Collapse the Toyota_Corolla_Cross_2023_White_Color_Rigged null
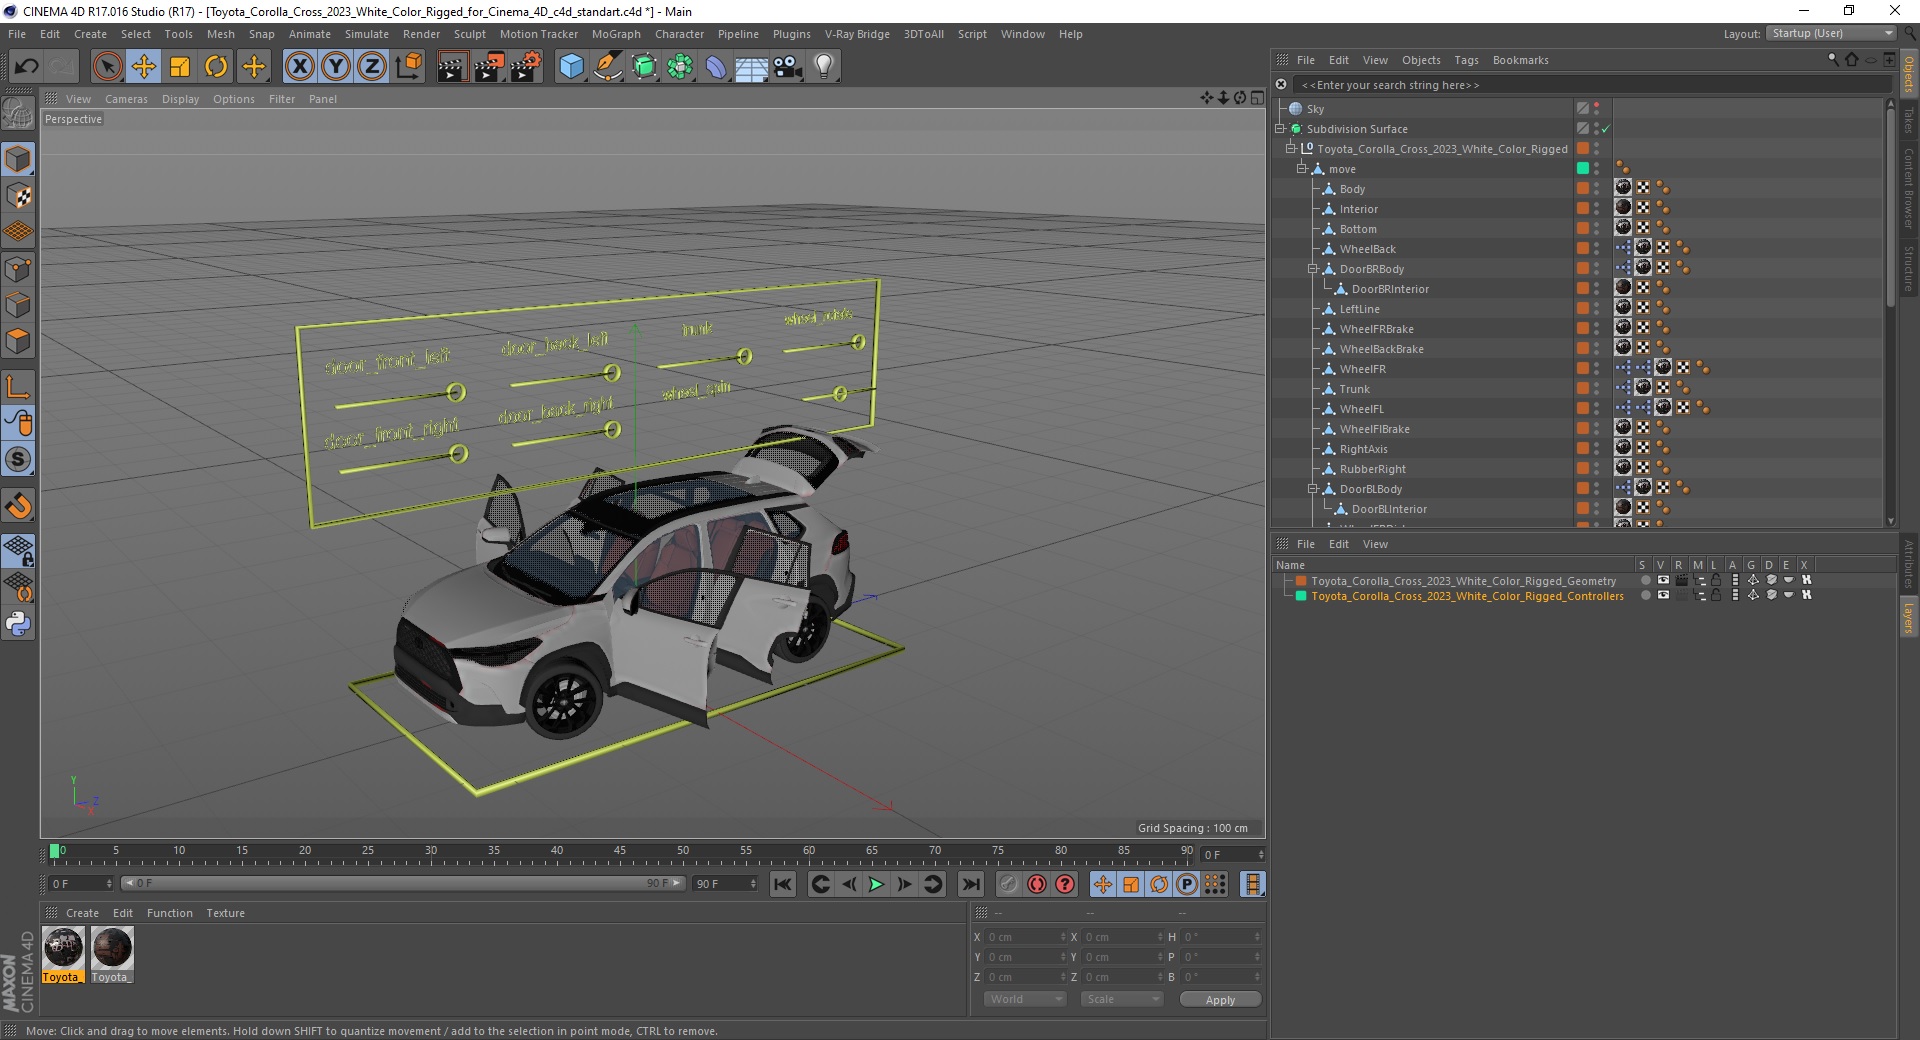The image size is (1920, 1040). tap(1291, 149)
